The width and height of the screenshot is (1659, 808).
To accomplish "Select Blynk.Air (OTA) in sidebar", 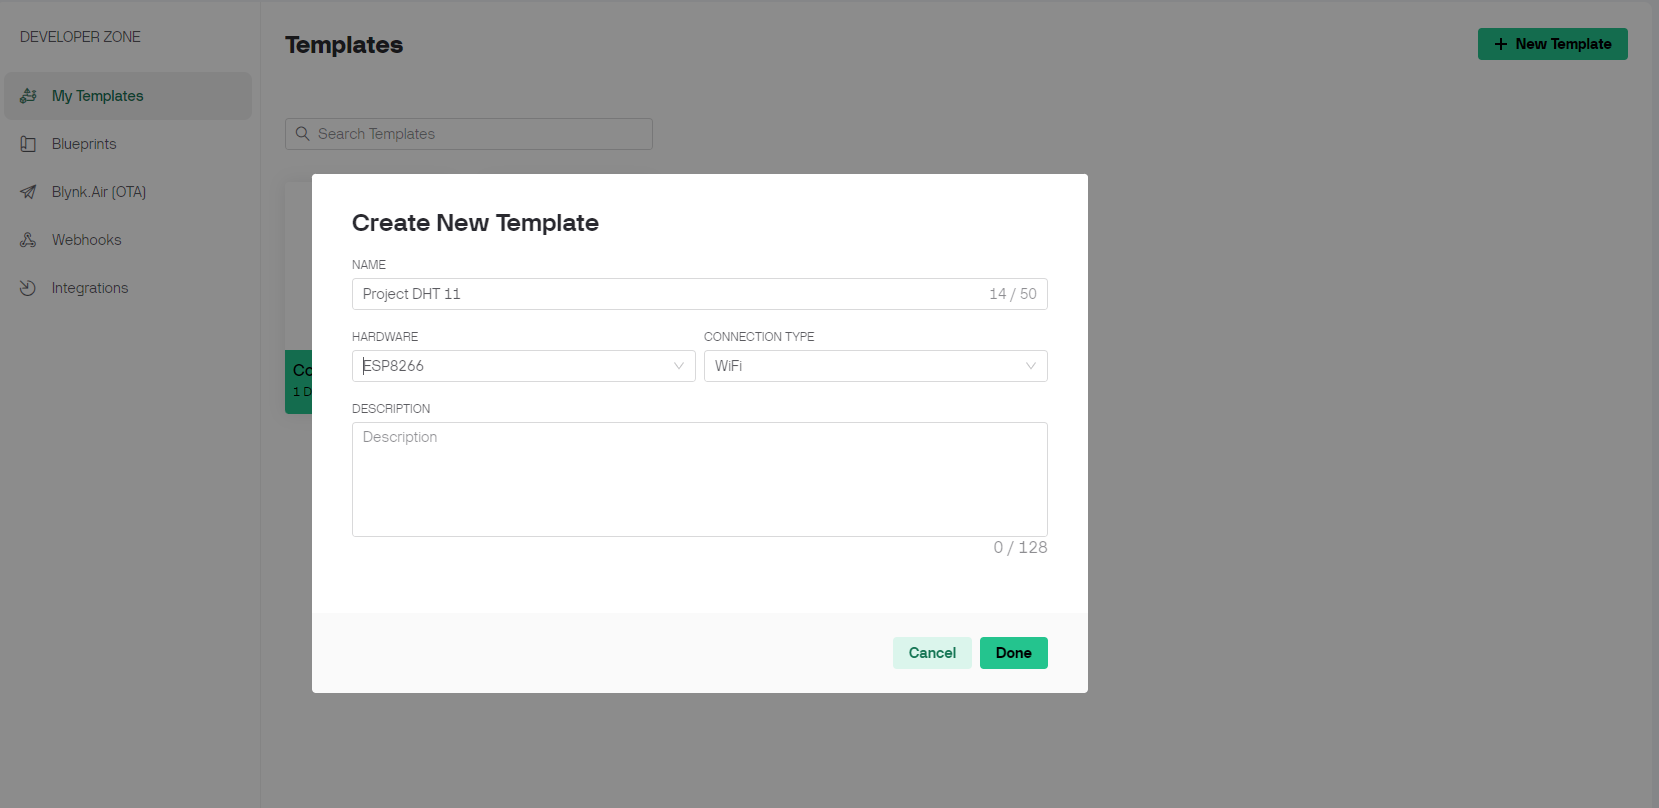I will coord(99,192).
